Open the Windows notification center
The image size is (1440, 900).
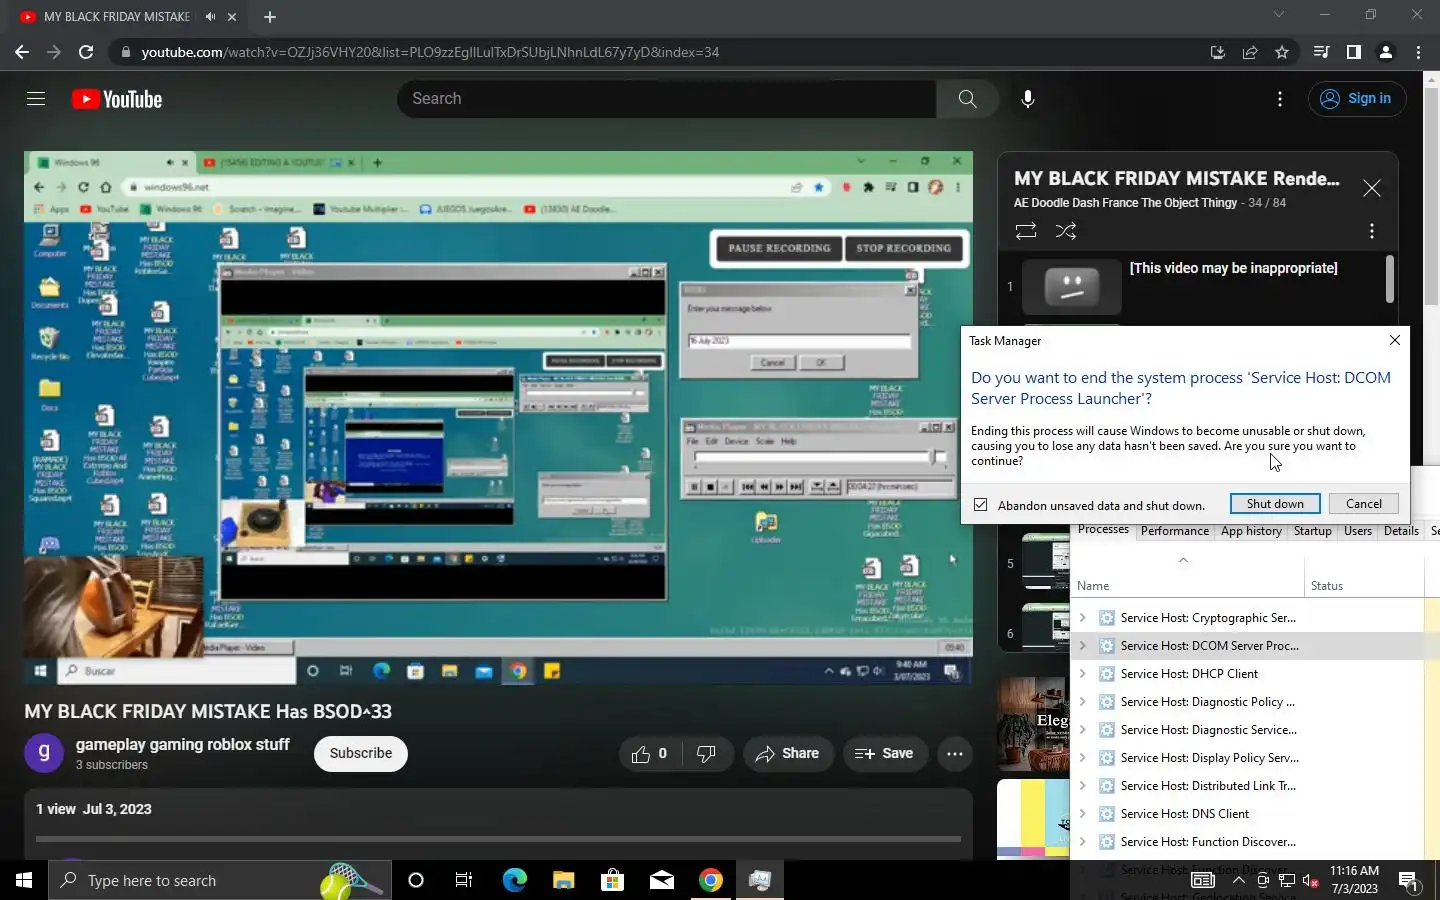click(1408, 881)
